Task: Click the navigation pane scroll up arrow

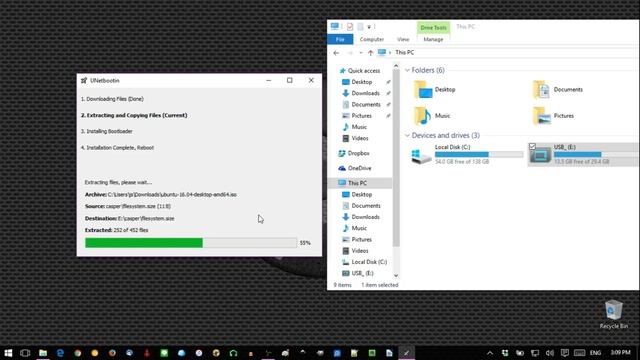Action: point(396,66)
